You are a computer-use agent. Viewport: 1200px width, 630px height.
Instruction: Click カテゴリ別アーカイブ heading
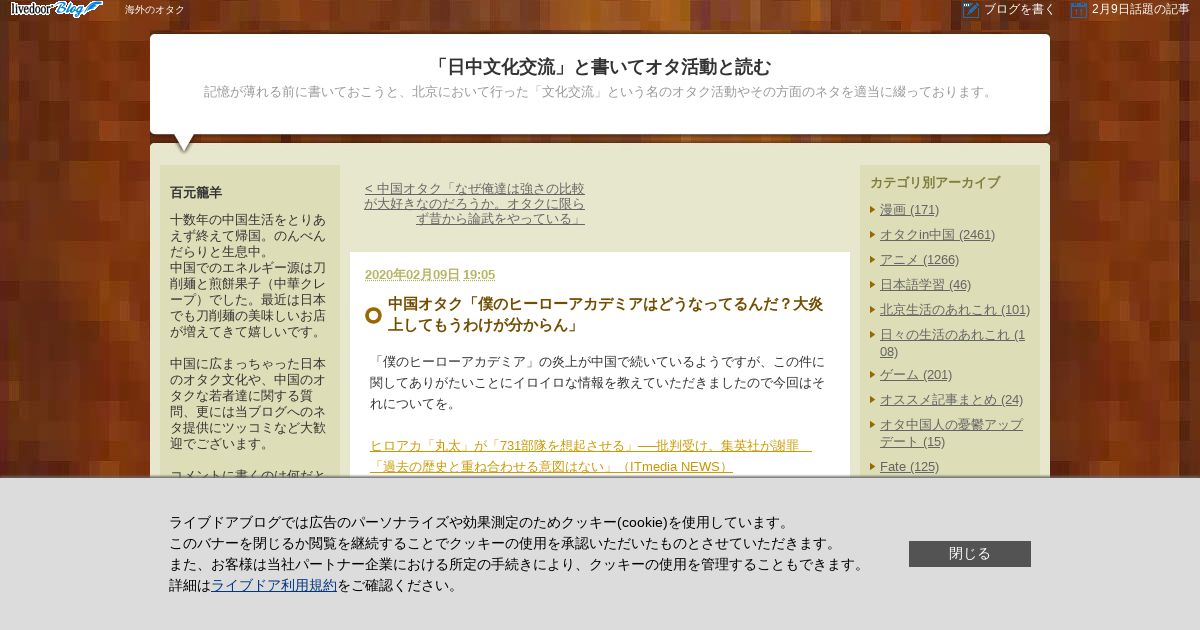(x=935, y=183)
